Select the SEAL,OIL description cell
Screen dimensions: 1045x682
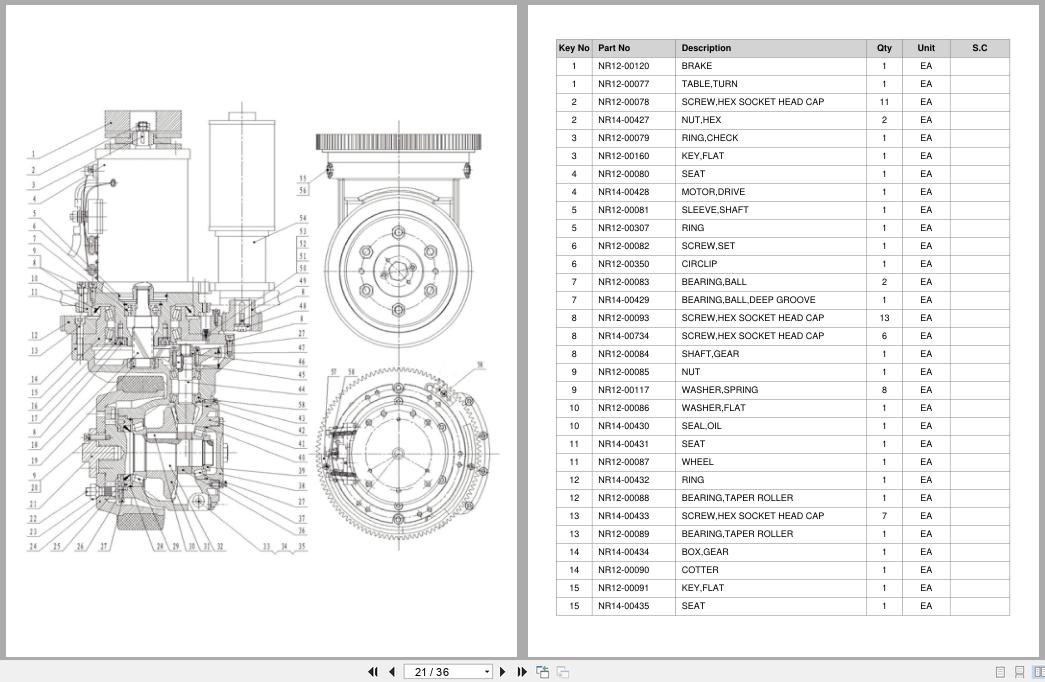pyautogui.click(x=770, y=426)
